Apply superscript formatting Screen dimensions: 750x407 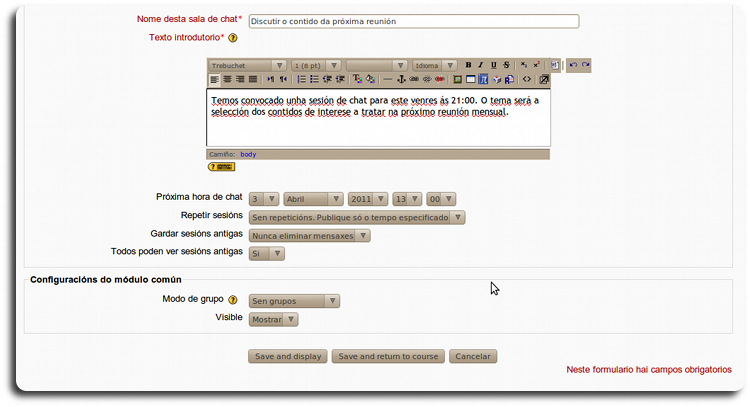click(537, 65)
